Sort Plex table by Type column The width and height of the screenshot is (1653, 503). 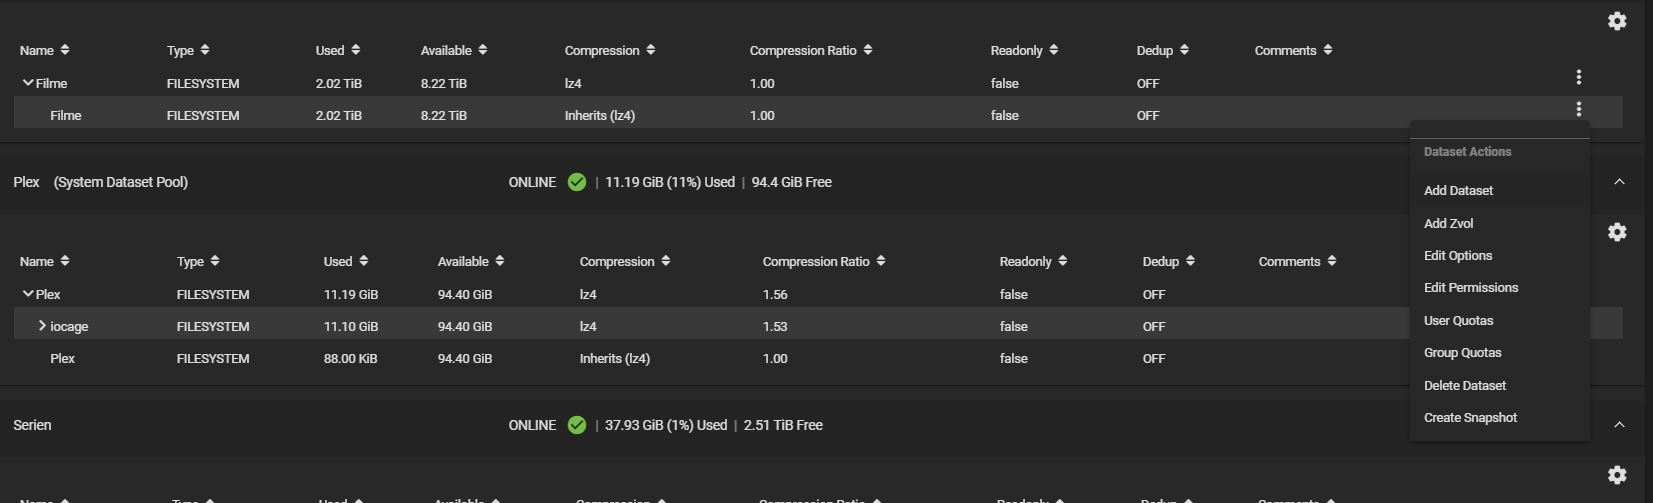click(198, 261)
